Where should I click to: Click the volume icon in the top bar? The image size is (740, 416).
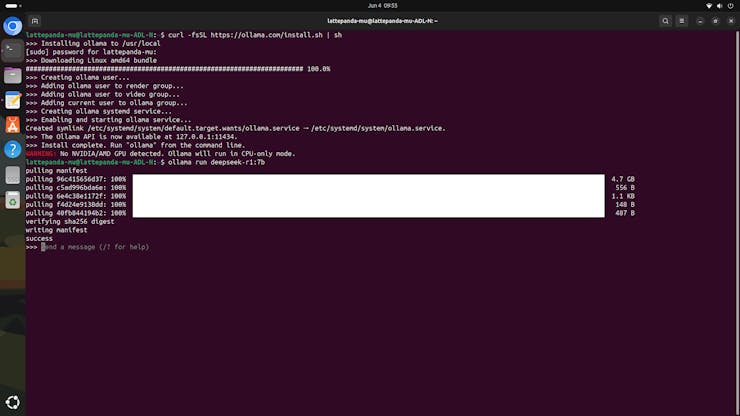720,6
